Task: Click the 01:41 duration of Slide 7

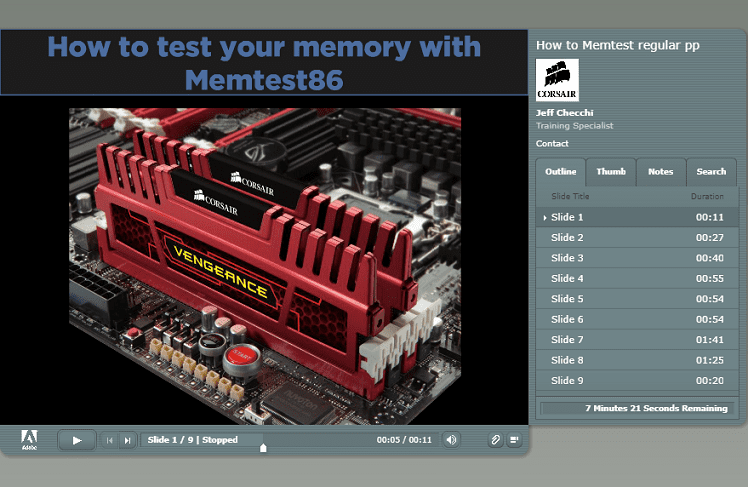Action: tap(709, 340)
